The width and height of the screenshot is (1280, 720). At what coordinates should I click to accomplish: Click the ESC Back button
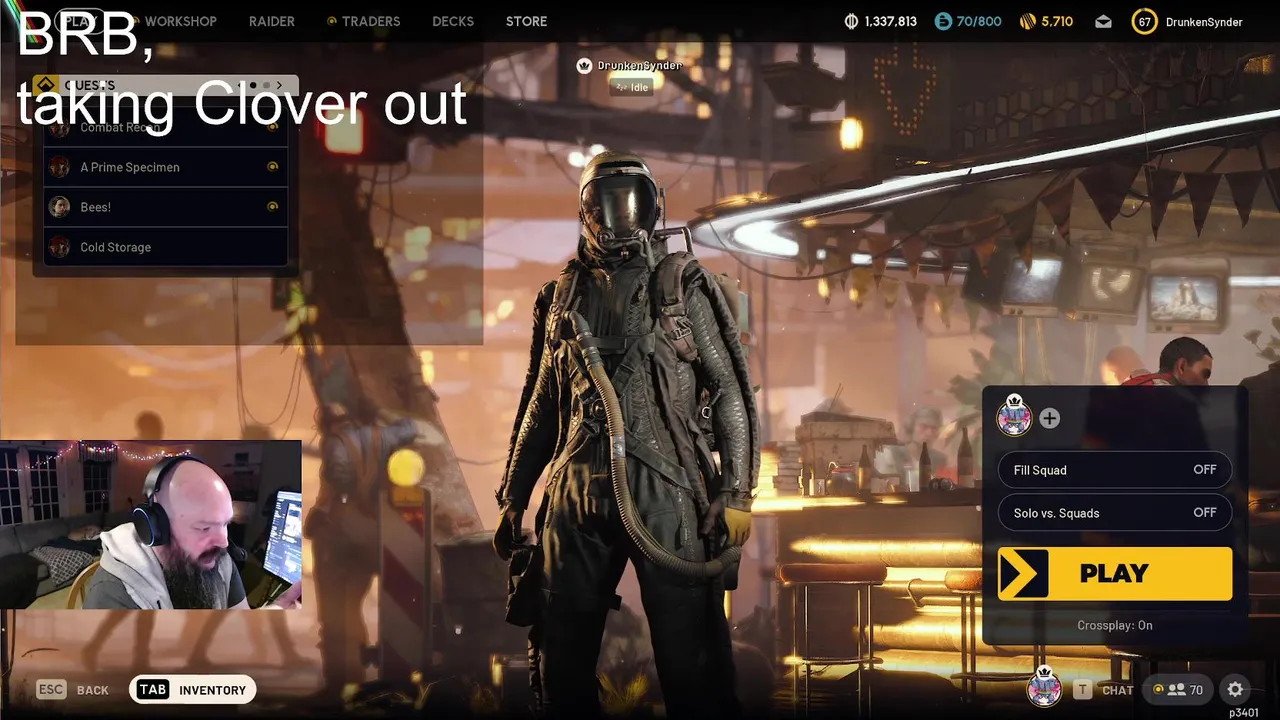[x=72, y=690]
